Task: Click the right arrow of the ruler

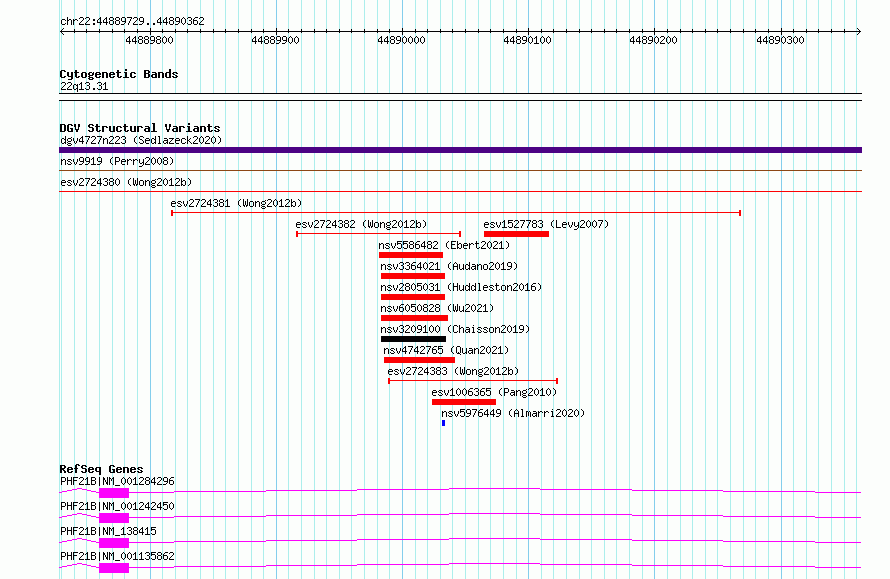Action: (859, 31)
